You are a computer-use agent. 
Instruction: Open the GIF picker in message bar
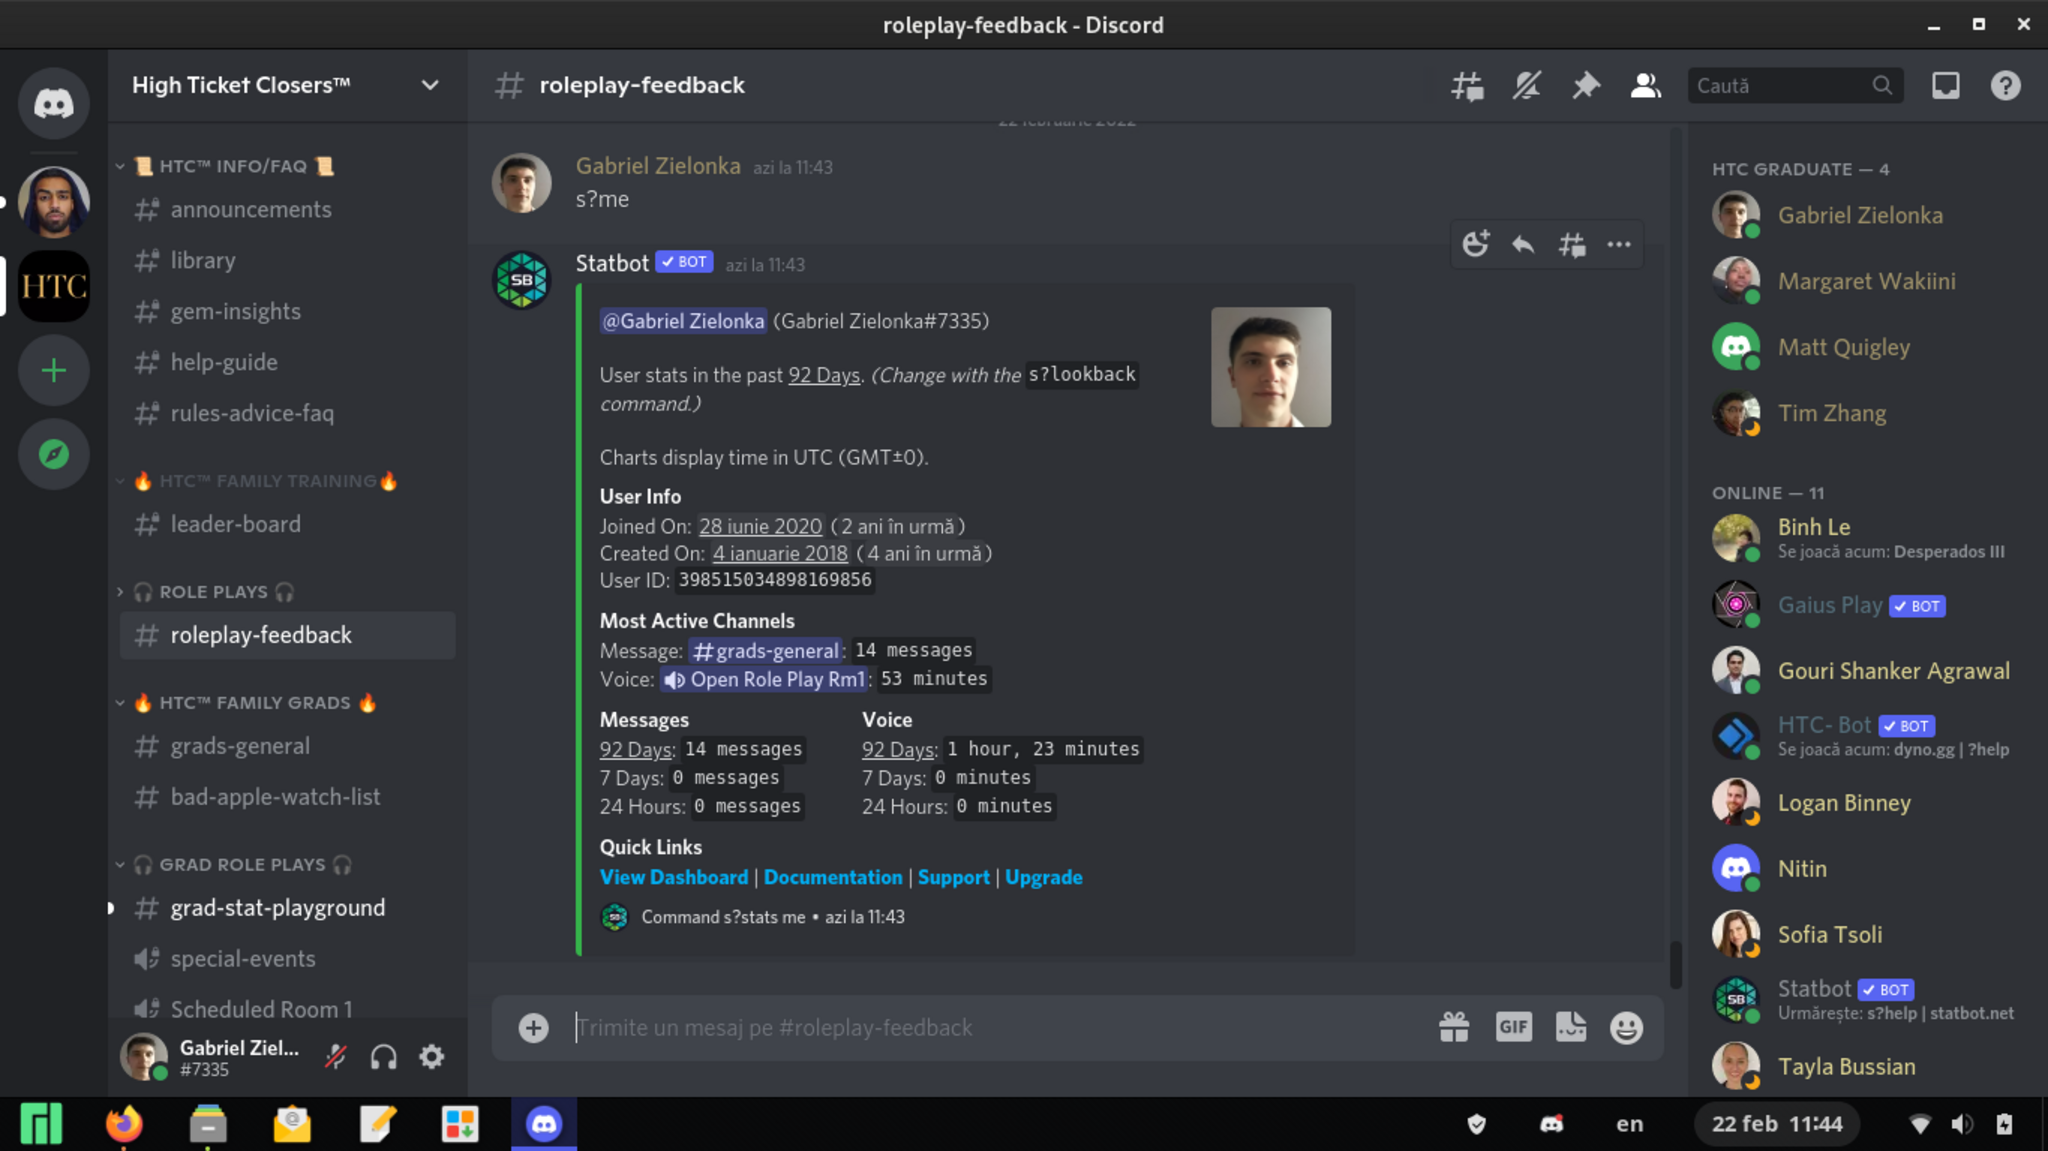tap(1513, 1027)
